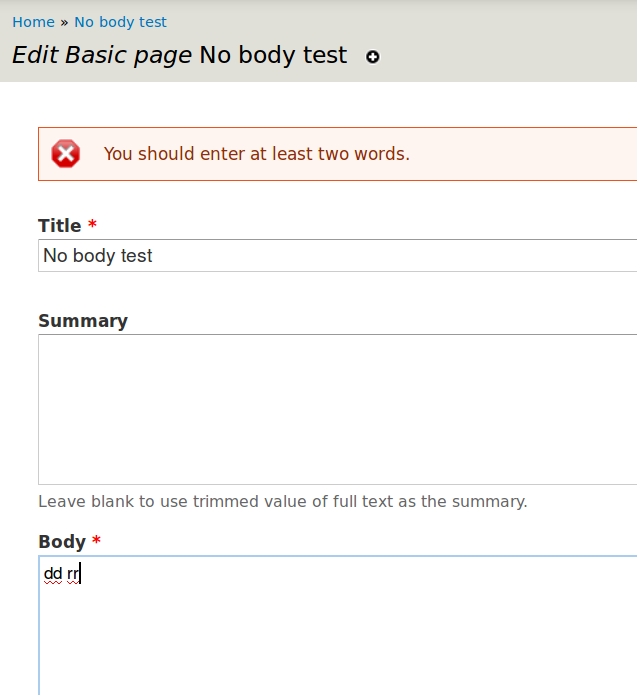Screen dimensions: 637x695
Task: Click inside the Summary text area
Action: (337, 409)
